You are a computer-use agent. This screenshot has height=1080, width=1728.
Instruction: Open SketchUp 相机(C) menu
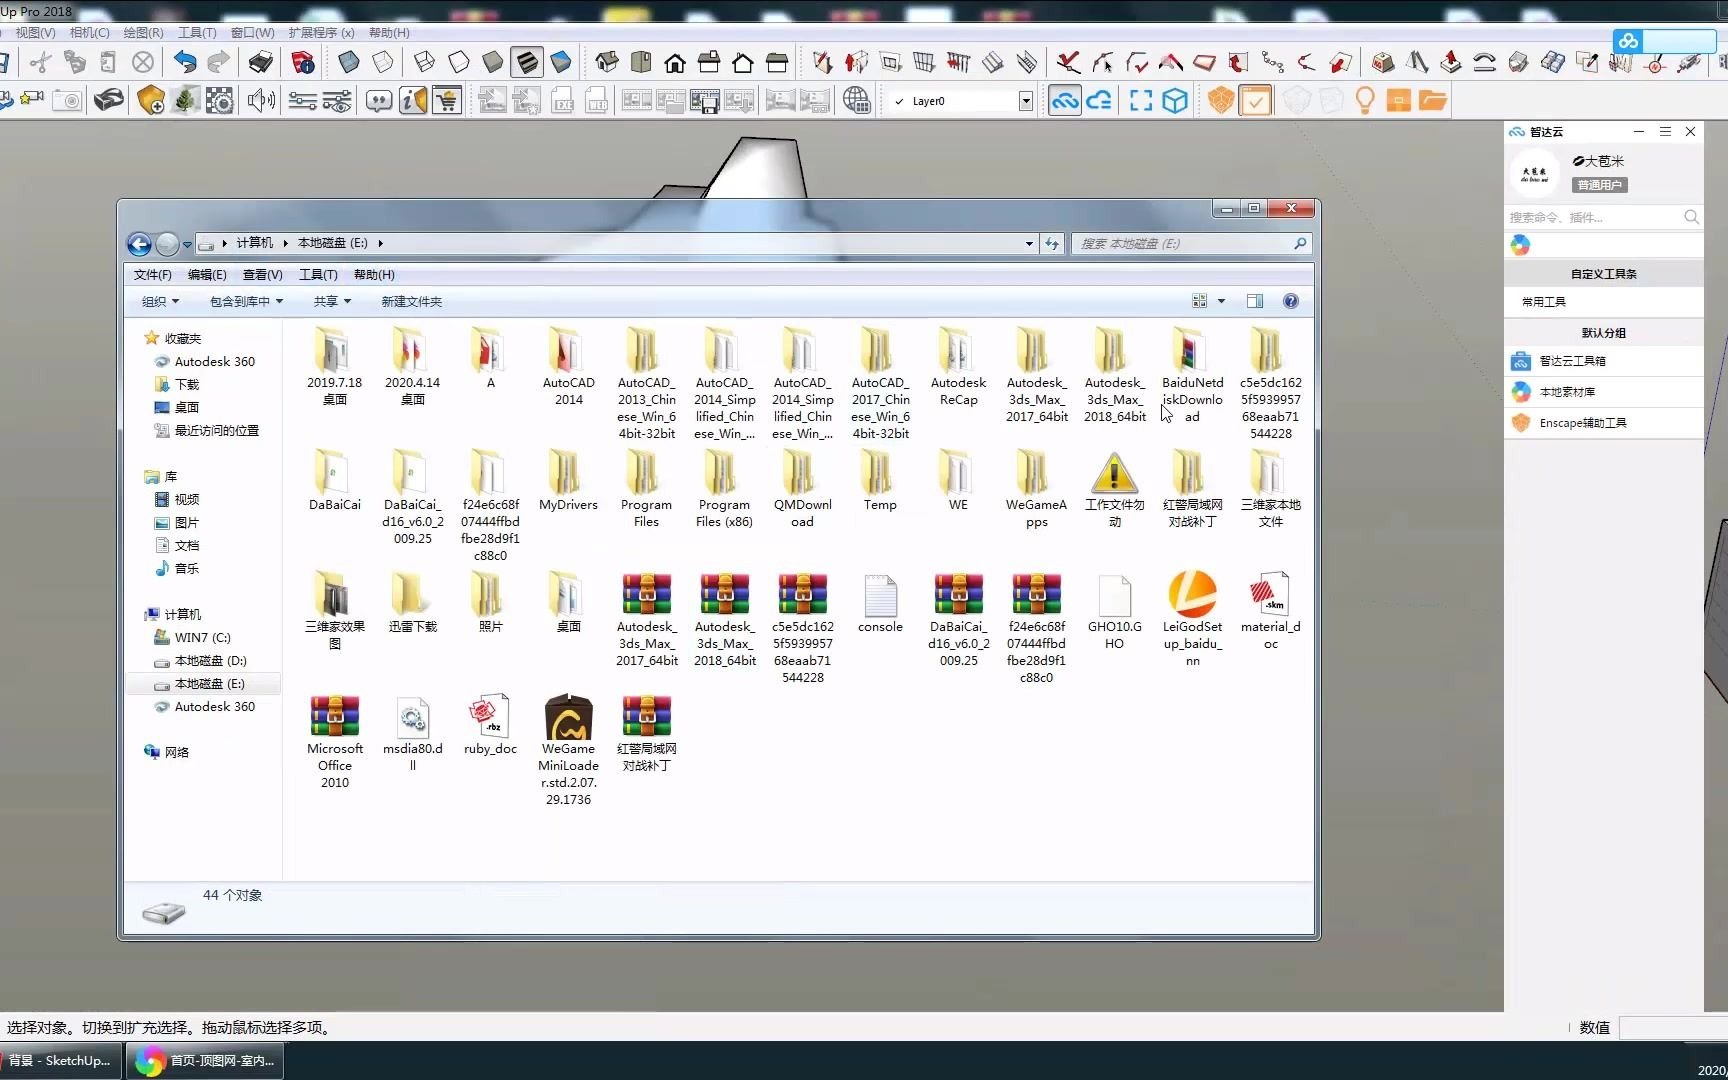(90, 32)
